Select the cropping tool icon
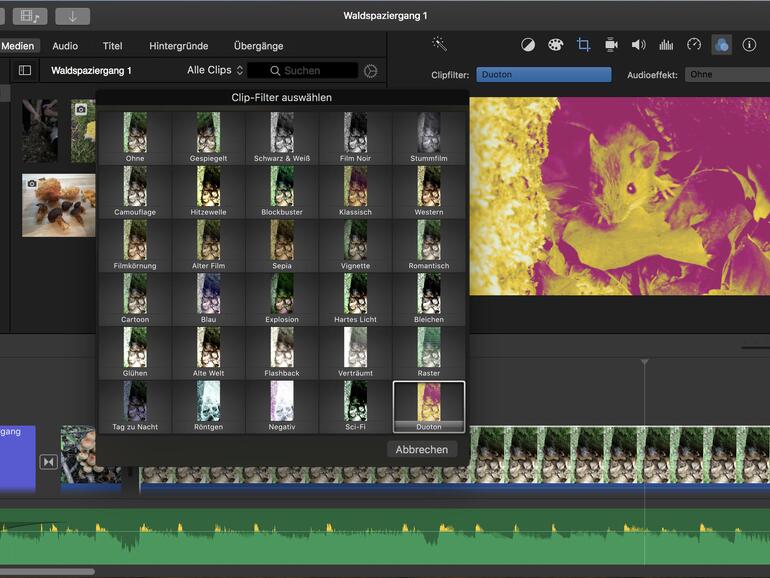The image size is (770, 578). click(583, 45)
